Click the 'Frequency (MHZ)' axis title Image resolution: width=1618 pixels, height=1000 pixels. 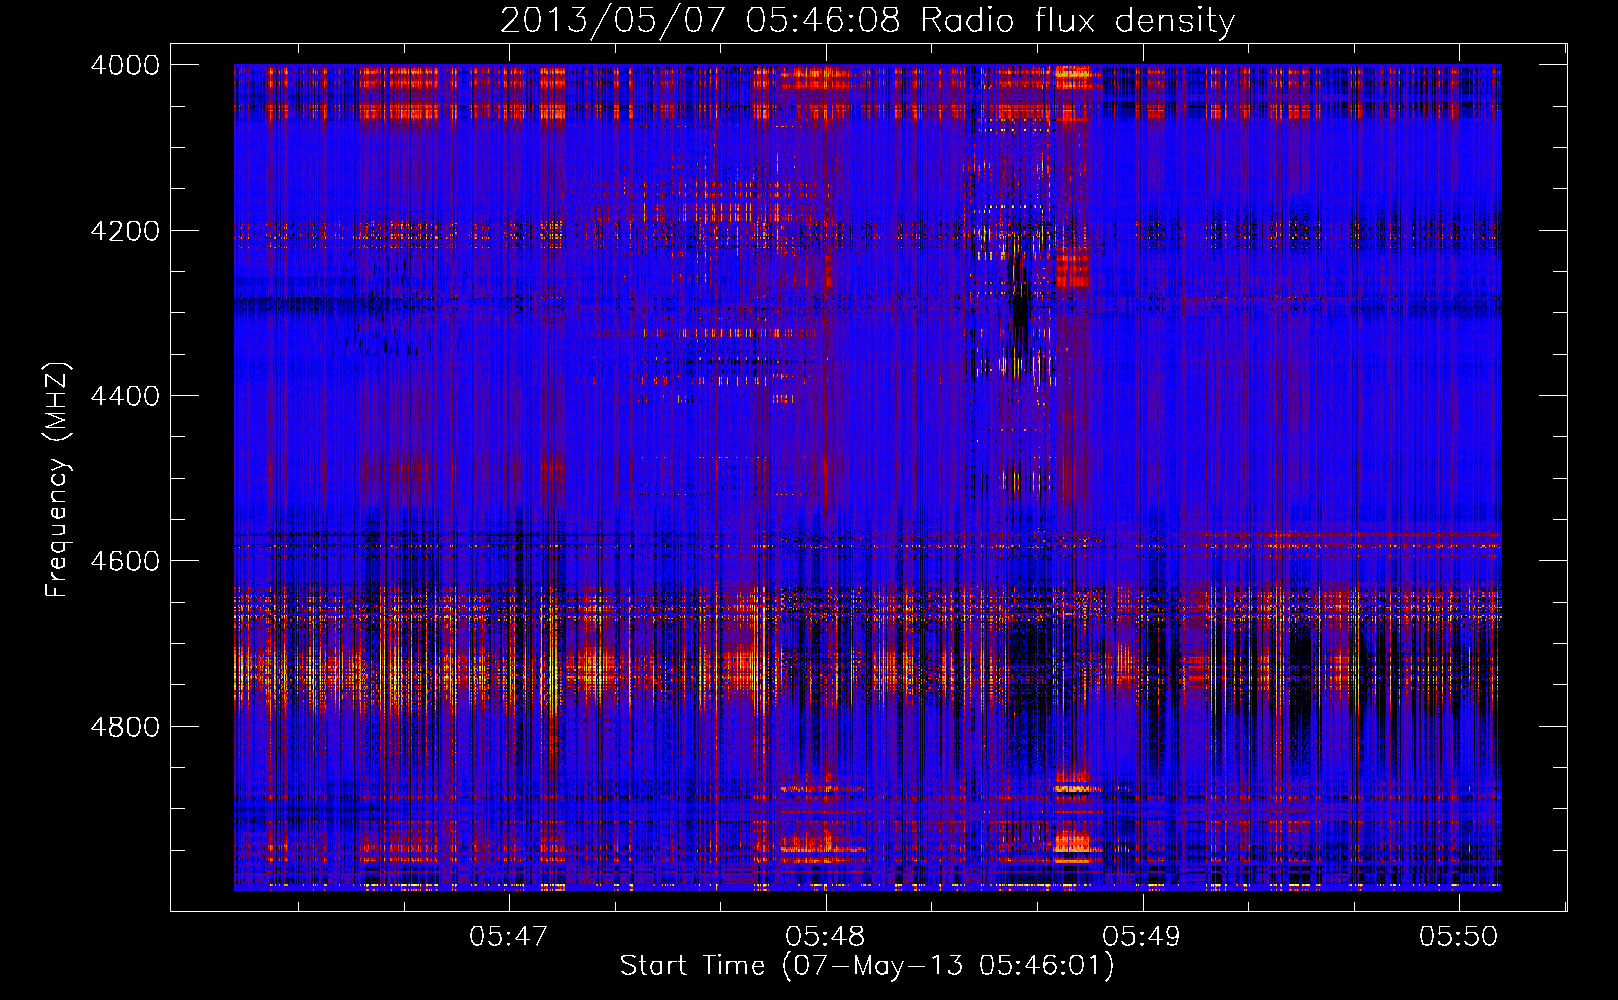pyautogui.click(x=58, y=480)
